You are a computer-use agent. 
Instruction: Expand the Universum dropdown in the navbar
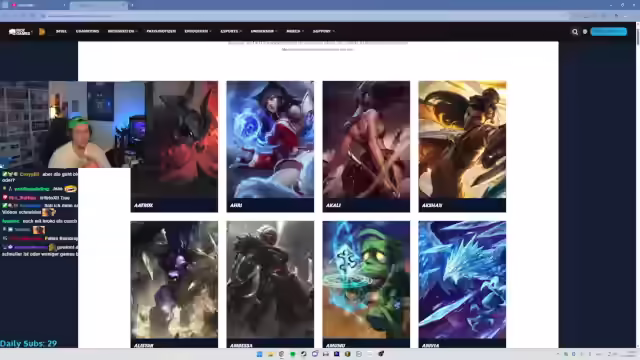pos(264,31)
